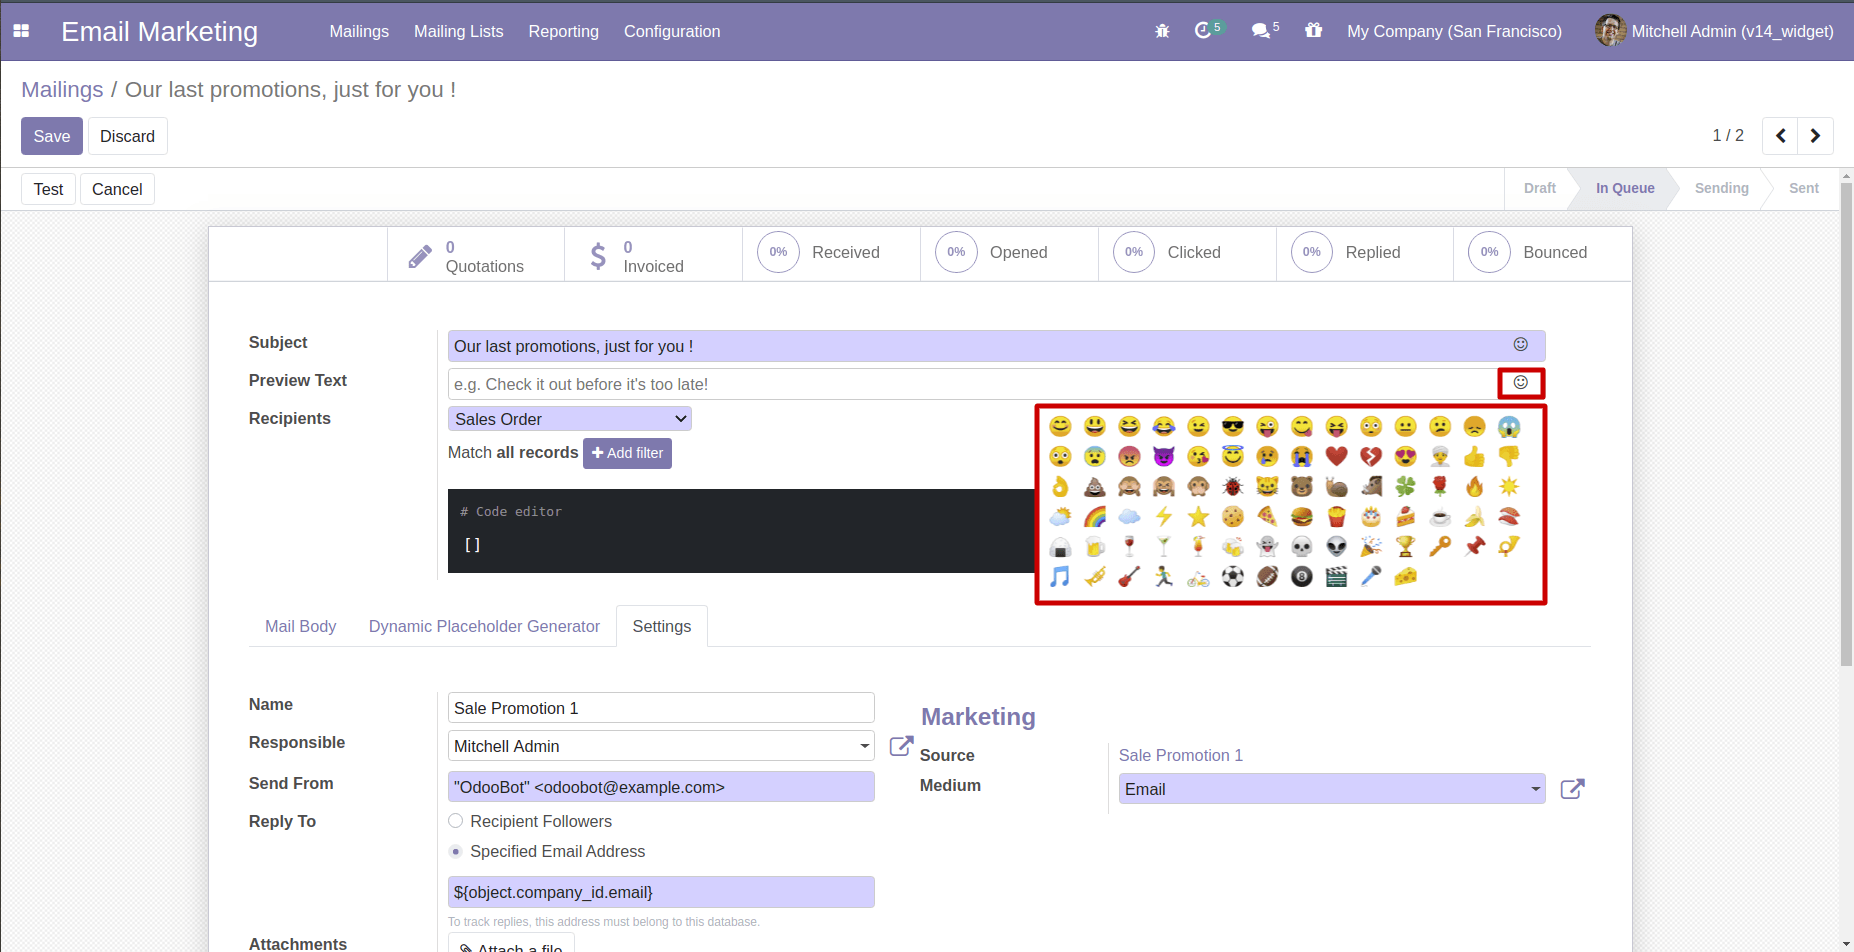The height and width of the screenshot is (952, 1854).
Task: Open the Reporting menu
Action: 563,31
